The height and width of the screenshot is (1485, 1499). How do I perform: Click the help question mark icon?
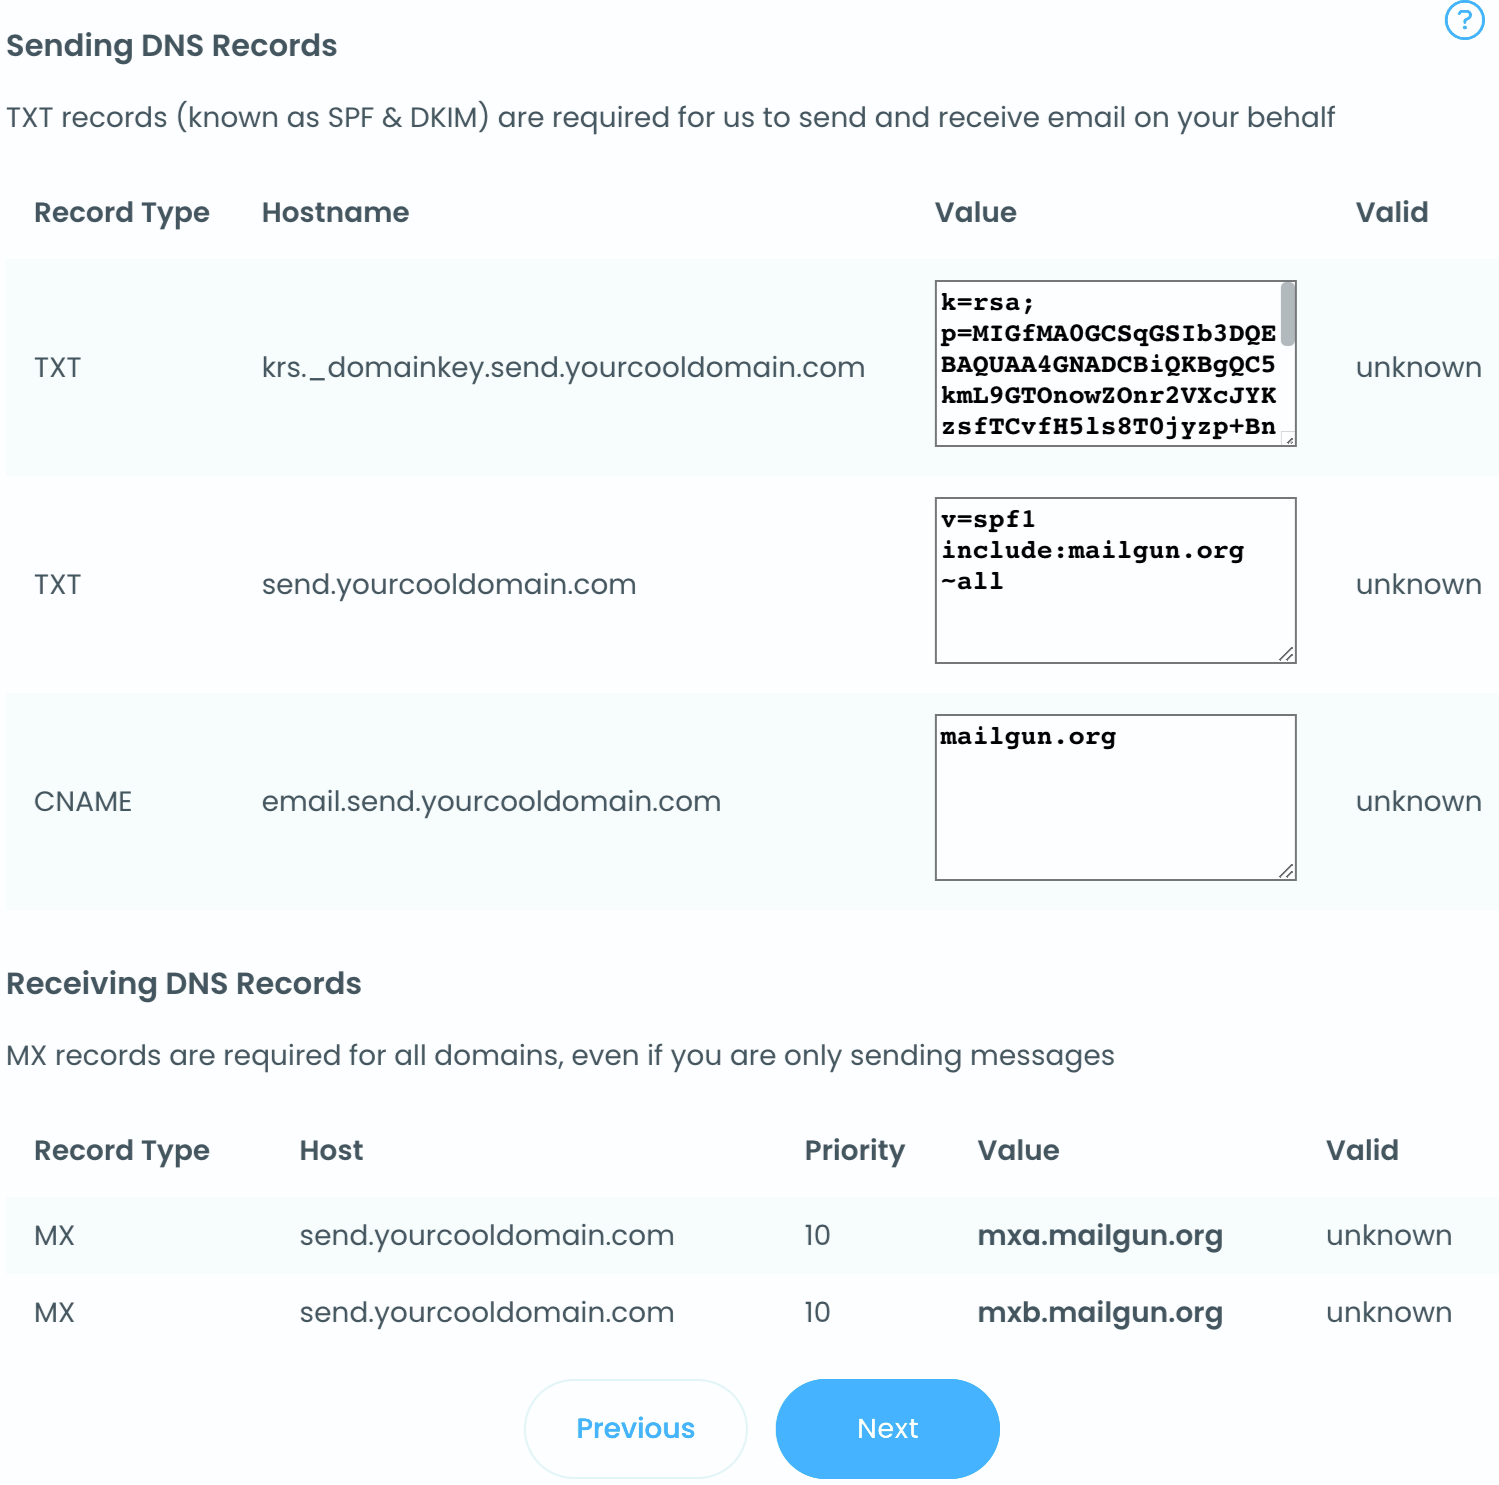[1464, 20]
